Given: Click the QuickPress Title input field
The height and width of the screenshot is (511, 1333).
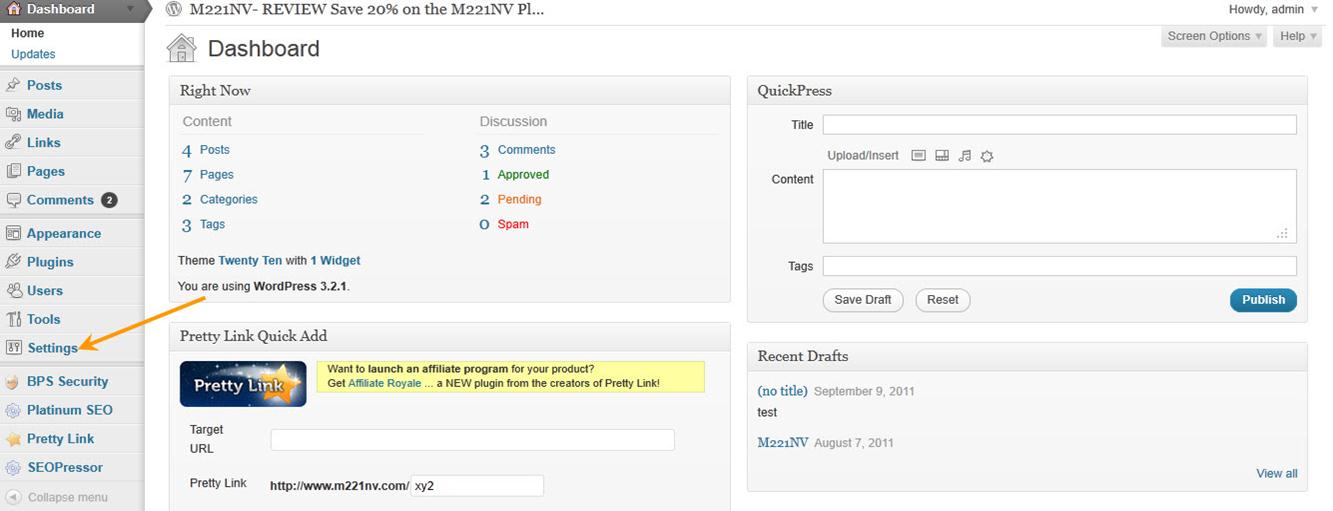Looking at the screenshot, I should point(1059,125).
